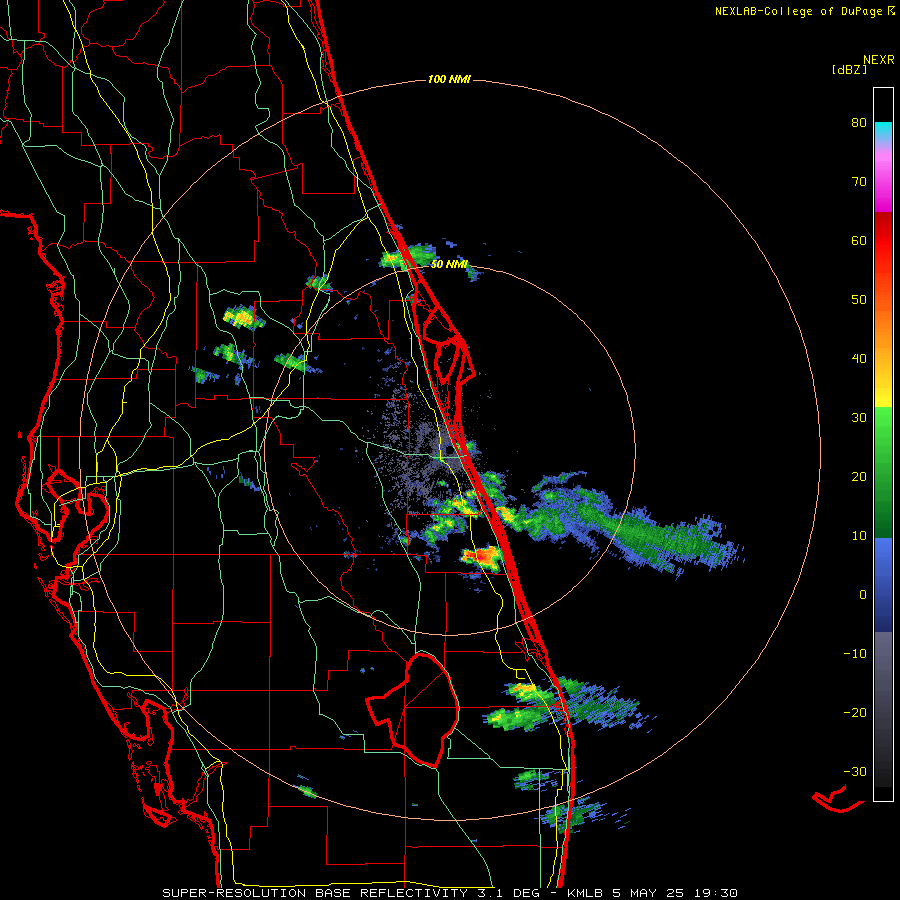Click the yellow-green cell near the 50 NMI label
Screen dimensions: 900x900
click(406, 257)
